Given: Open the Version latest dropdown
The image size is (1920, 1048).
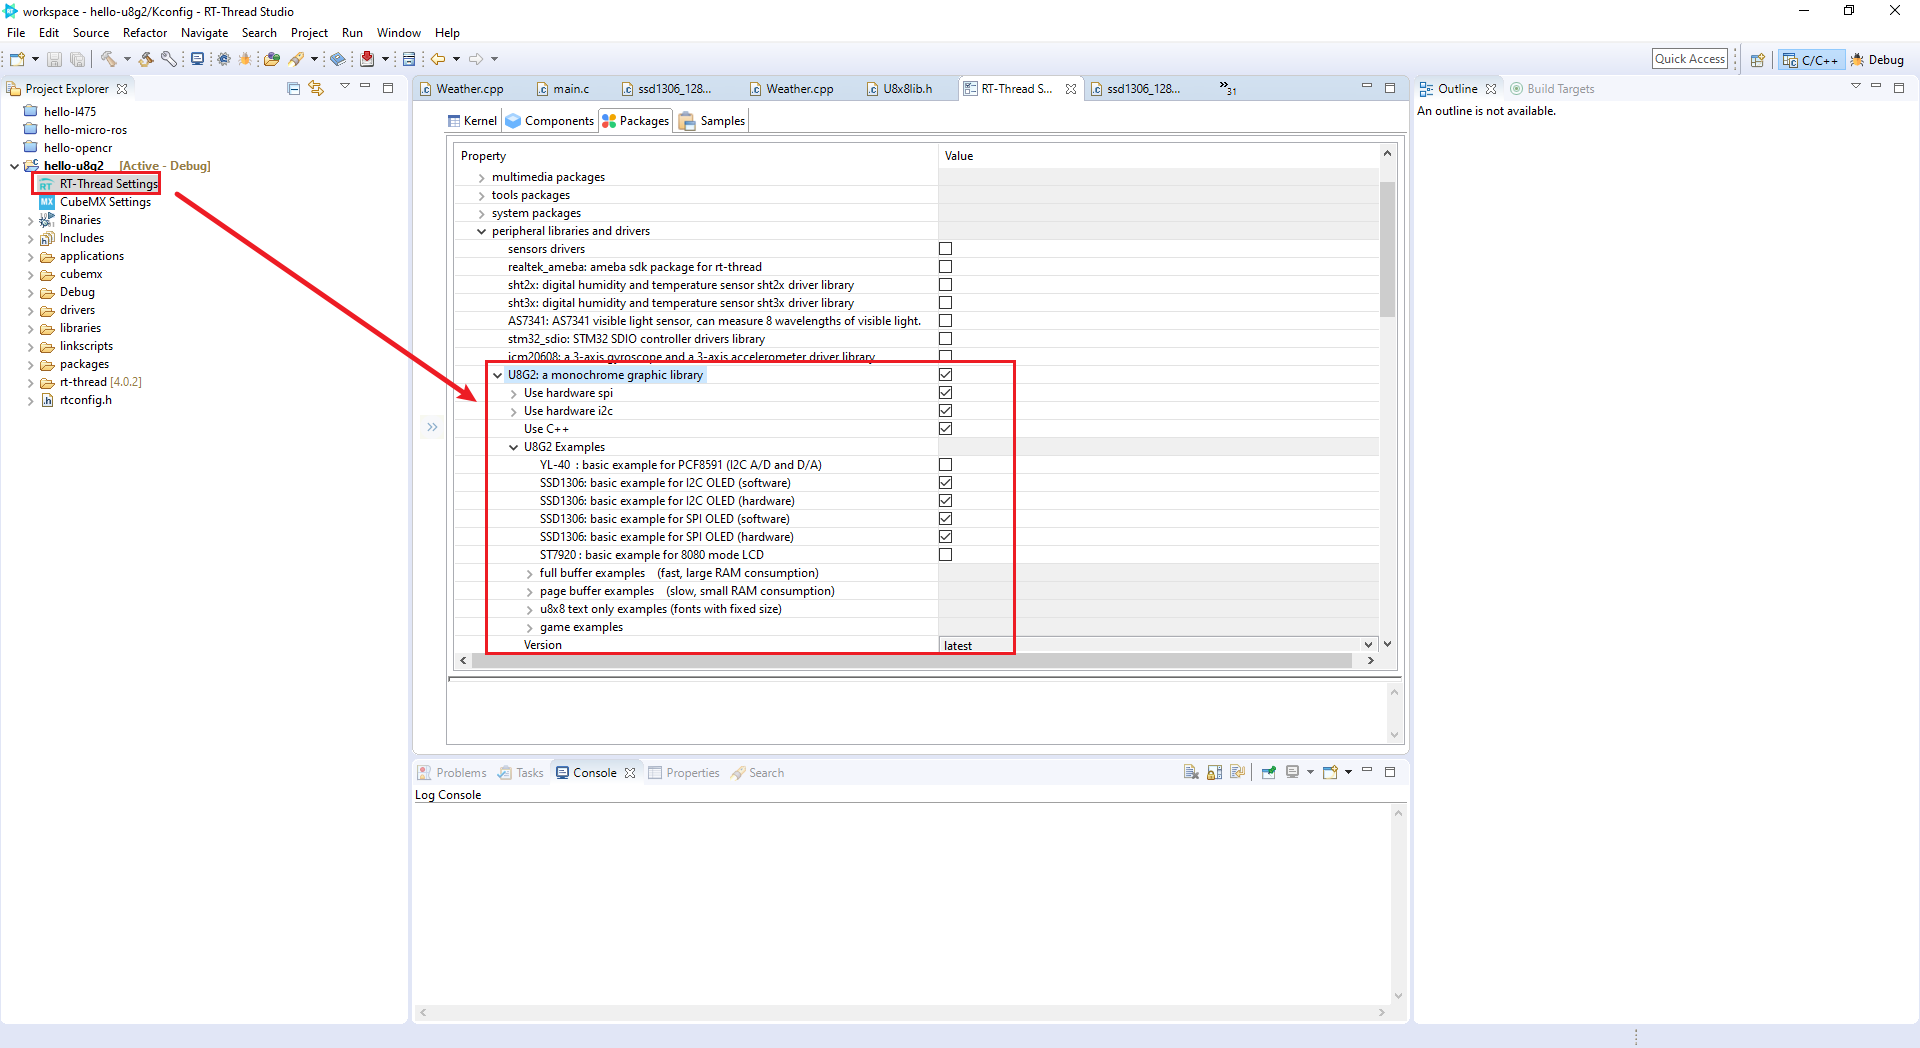Looking at the screenshot, I should click(x=1368, y=644).
